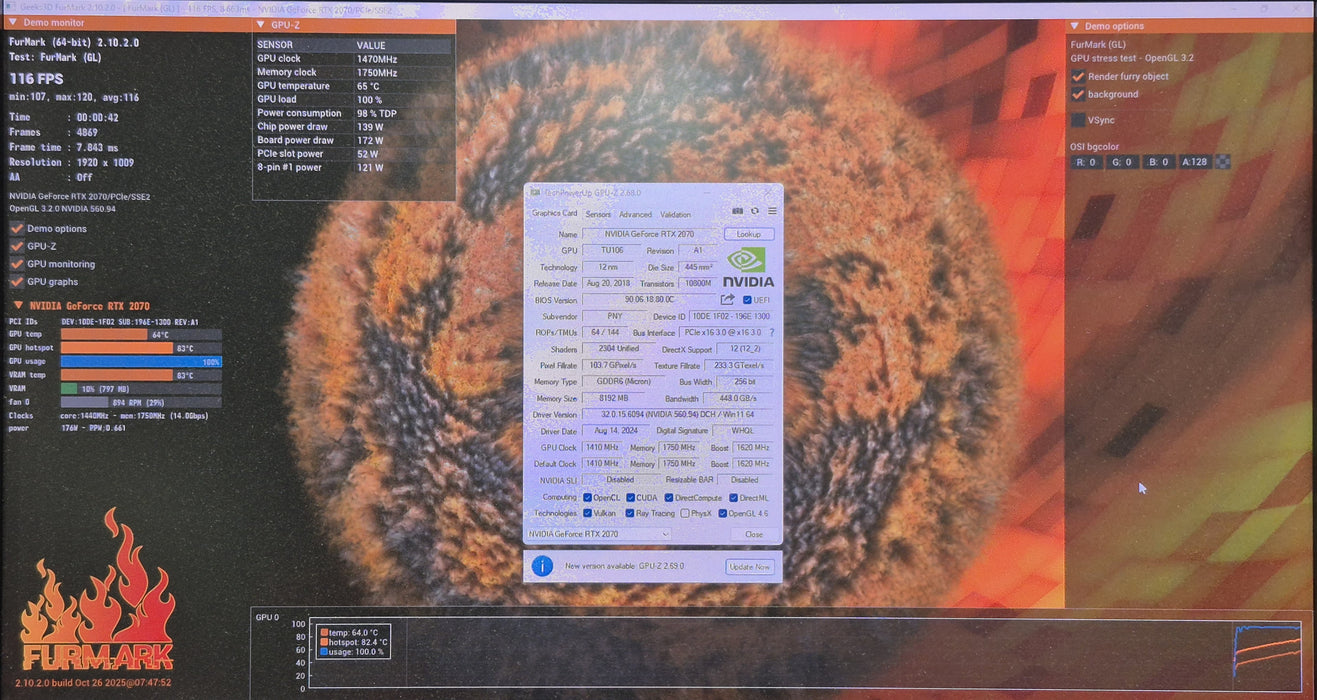
Task: Uncheck the background option
Action: pyautogui.click(x=1078, y=94)
